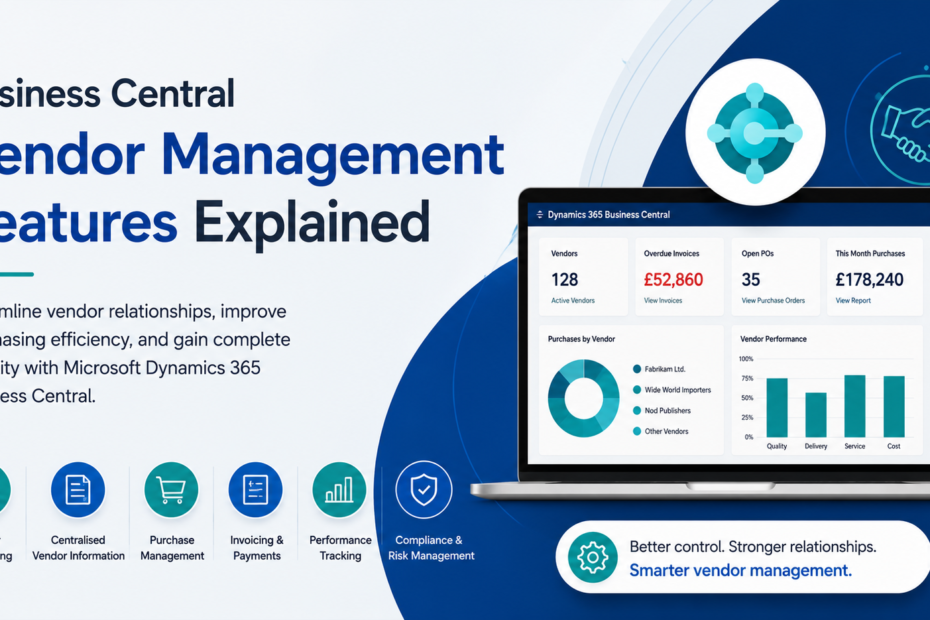Click the Performance Tracking bar chart icon
The height and width of the screenshot is (620, 930).
click(x=339, y=489)
